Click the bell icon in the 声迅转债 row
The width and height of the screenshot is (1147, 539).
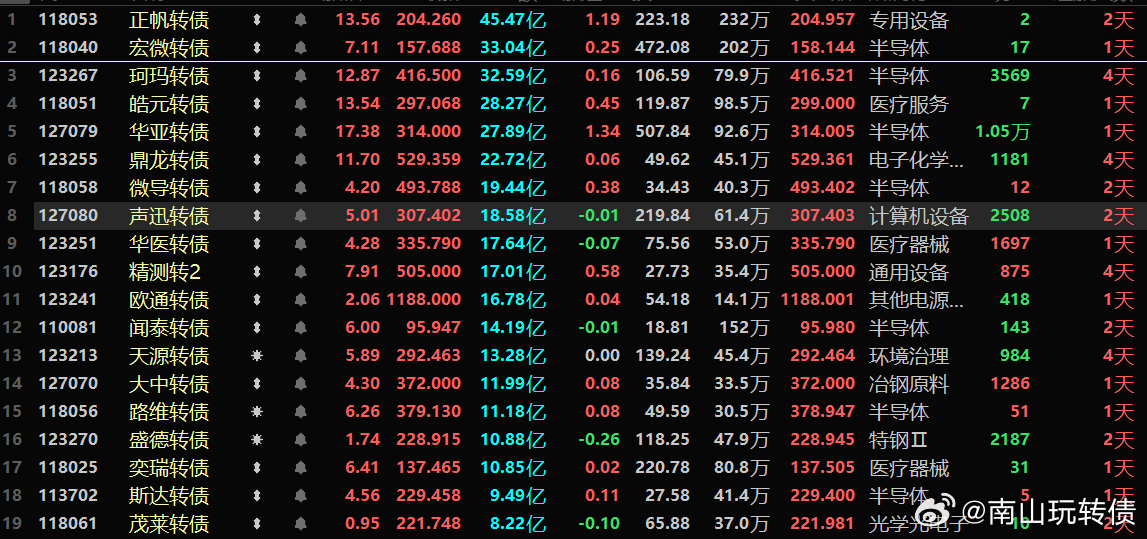tap(300, 216)
